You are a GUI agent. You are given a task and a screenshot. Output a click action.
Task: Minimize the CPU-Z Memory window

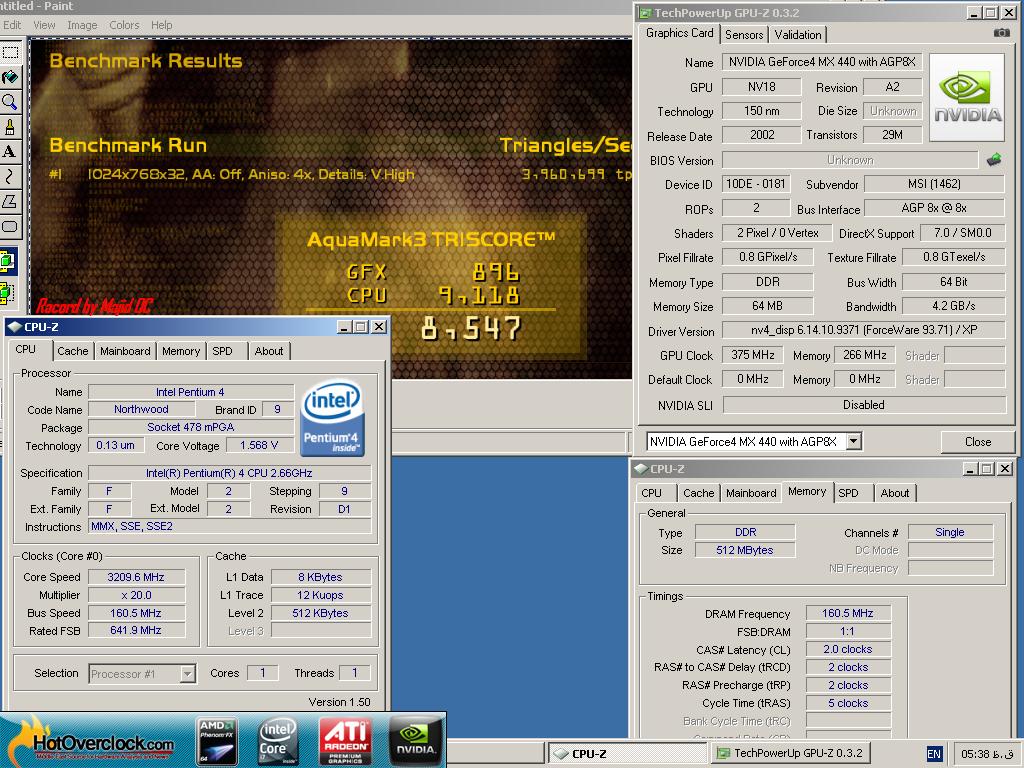coord(970,469)
